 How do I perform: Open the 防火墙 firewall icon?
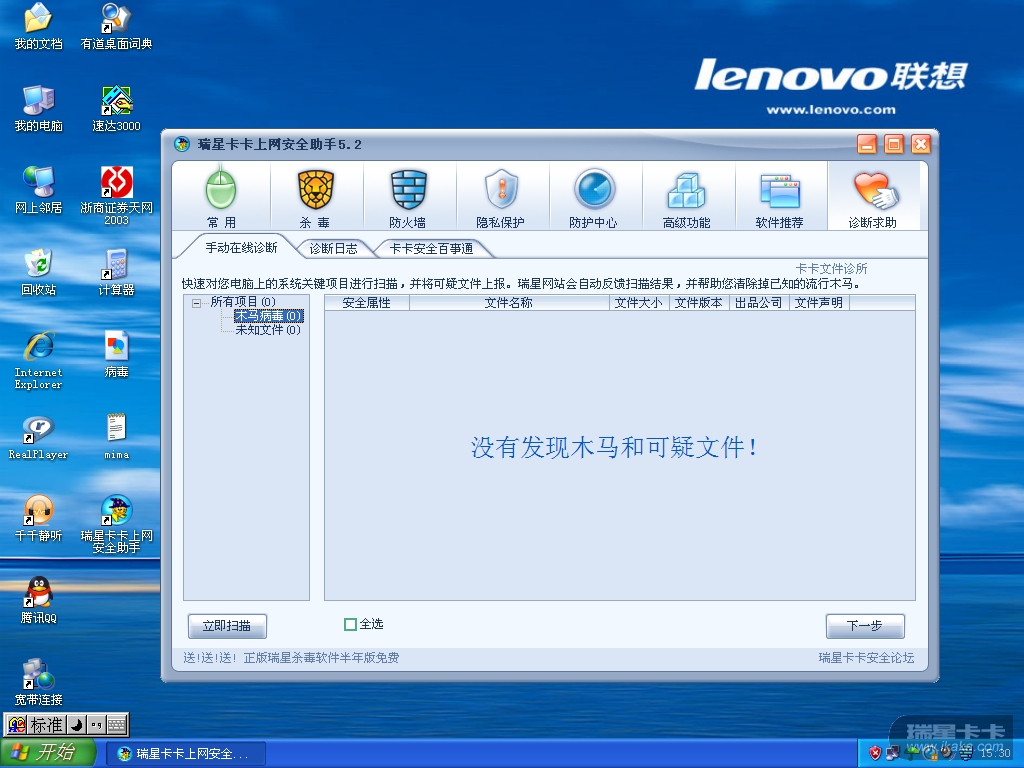click(408, 196)
